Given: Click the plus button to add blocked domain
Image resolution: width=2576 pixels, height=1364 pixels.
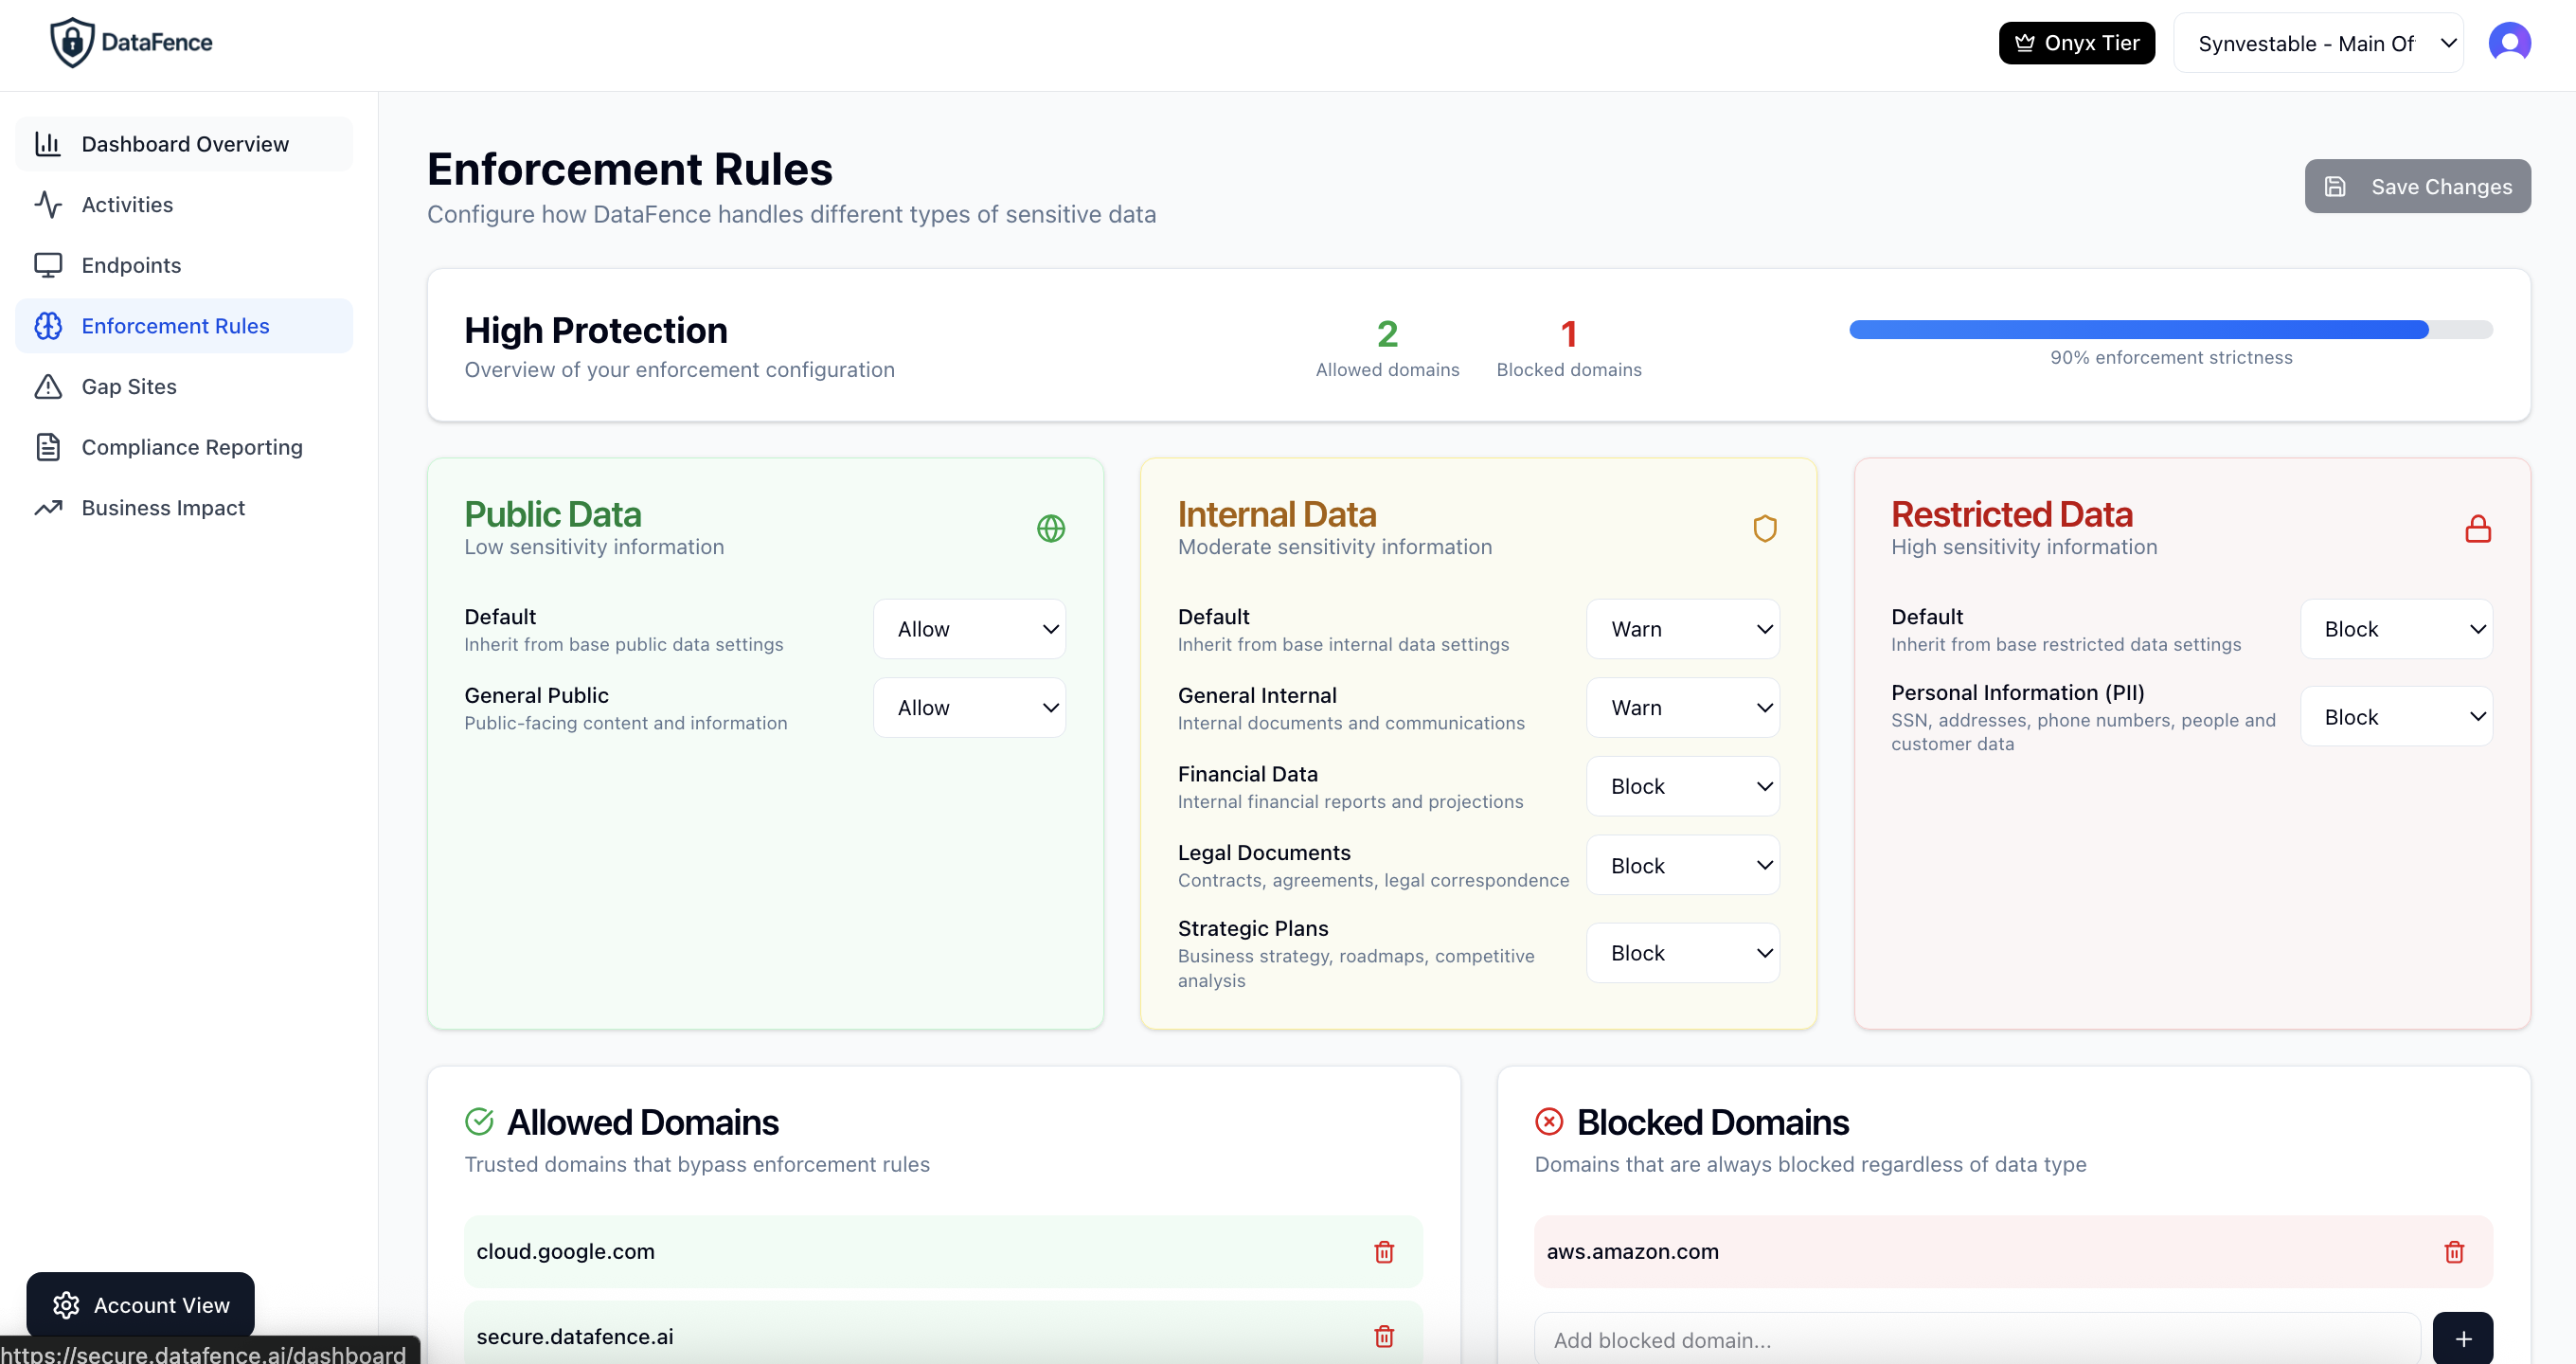Looking at the screenshot, I should pos(2463,1339).
